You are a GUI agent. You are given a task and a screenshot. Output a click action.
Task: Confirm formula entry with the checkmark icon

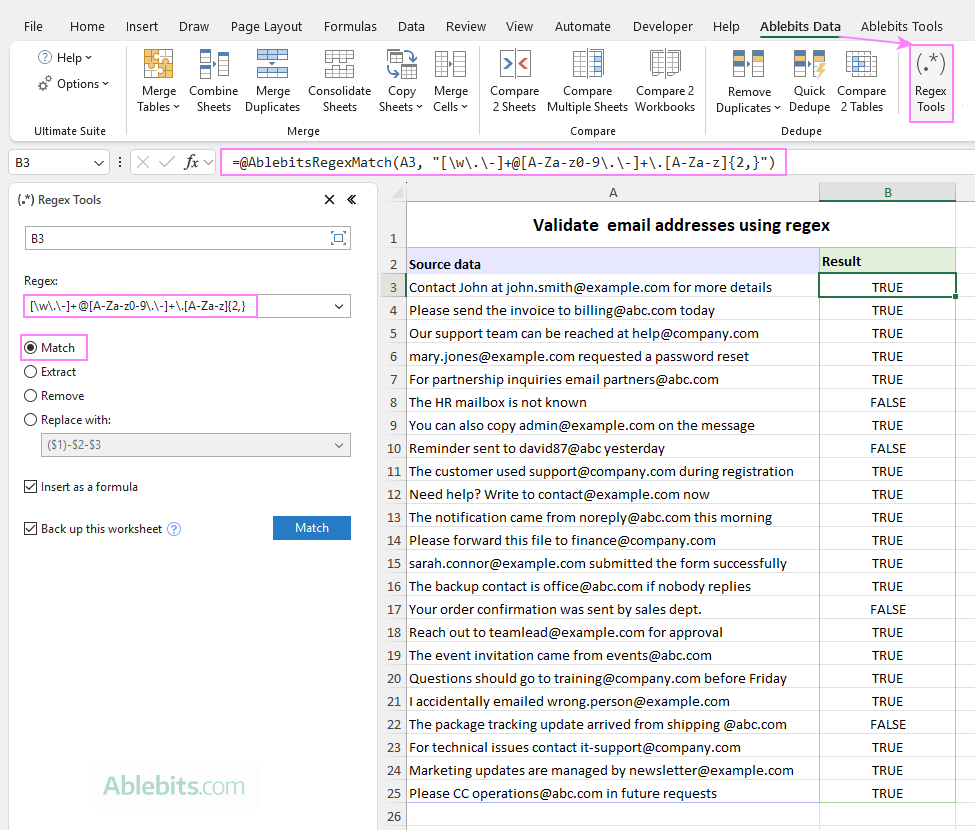click(167, 162)
